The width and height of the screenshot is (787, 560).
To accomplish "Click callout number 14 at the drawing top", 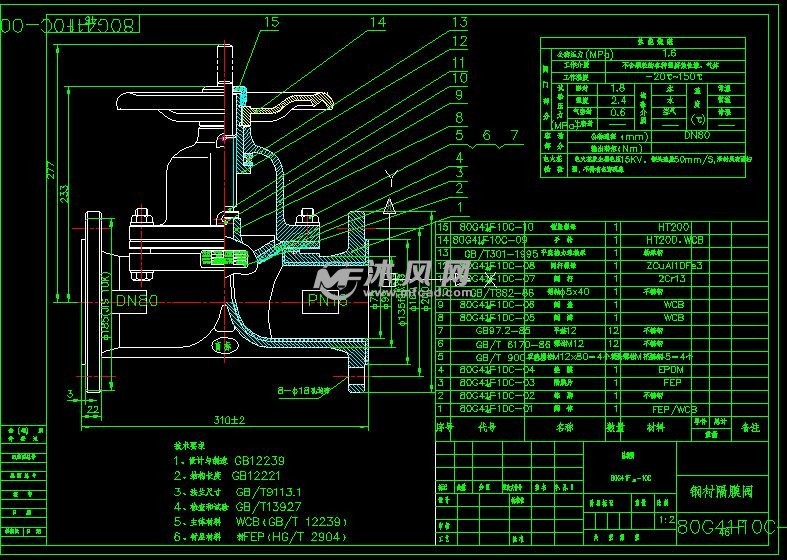I will (x=377, y=22).
